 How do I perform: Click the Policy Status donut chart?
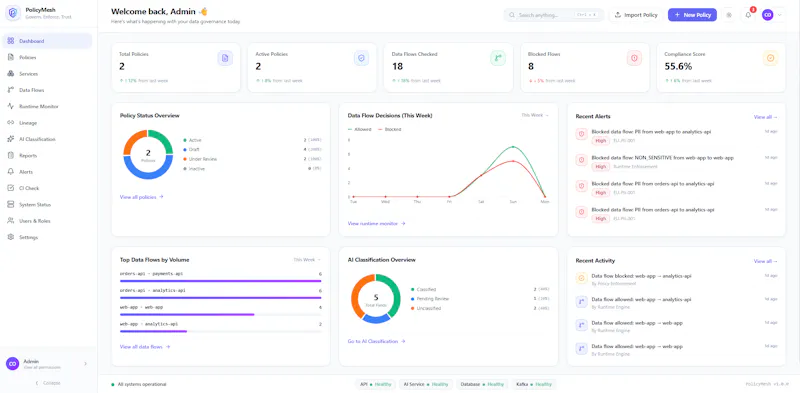pyautogui.click(x=148, y=155)
